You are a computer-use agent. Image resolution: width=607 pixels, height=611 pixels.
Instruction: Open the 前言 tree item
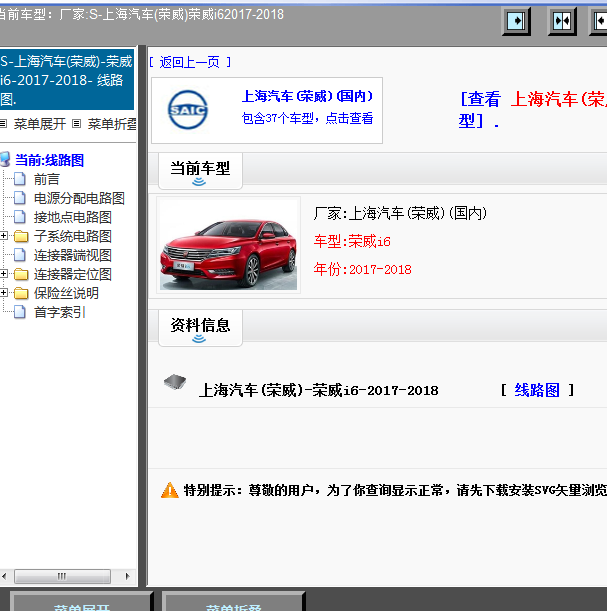[x=47, y=179]
